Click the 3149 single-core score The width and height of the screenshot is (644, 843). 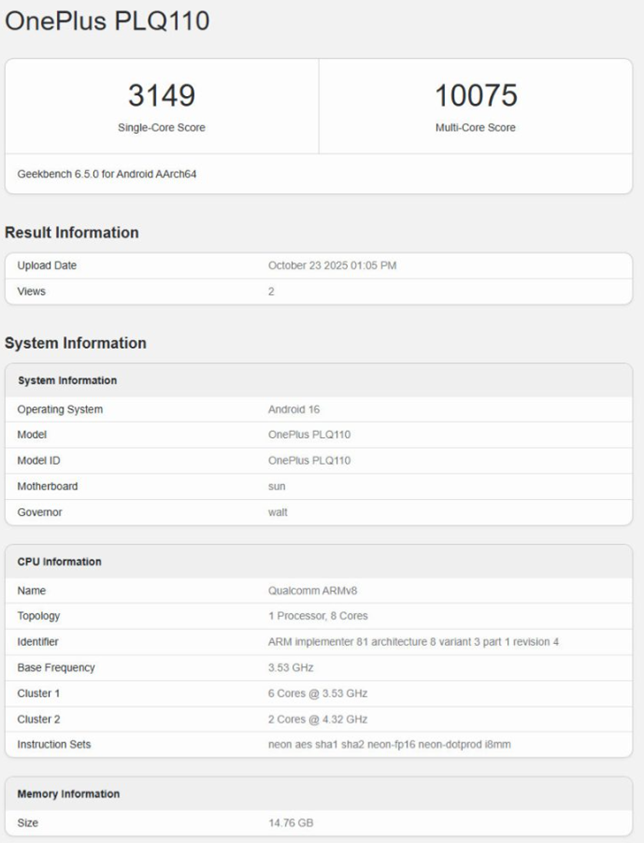coord(161,96)
